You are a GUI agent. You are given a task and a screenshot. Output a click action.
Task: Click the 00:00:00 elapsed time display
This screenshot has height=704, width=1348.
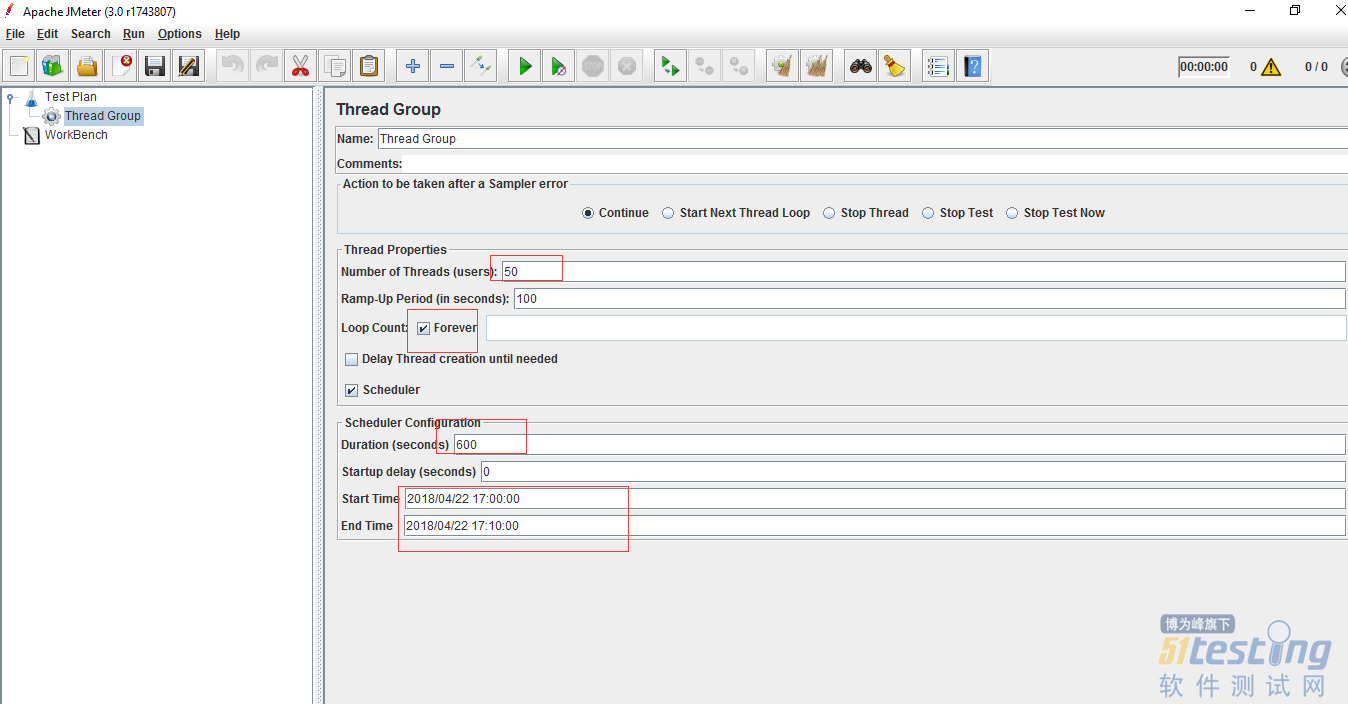tap(1204, 67)
